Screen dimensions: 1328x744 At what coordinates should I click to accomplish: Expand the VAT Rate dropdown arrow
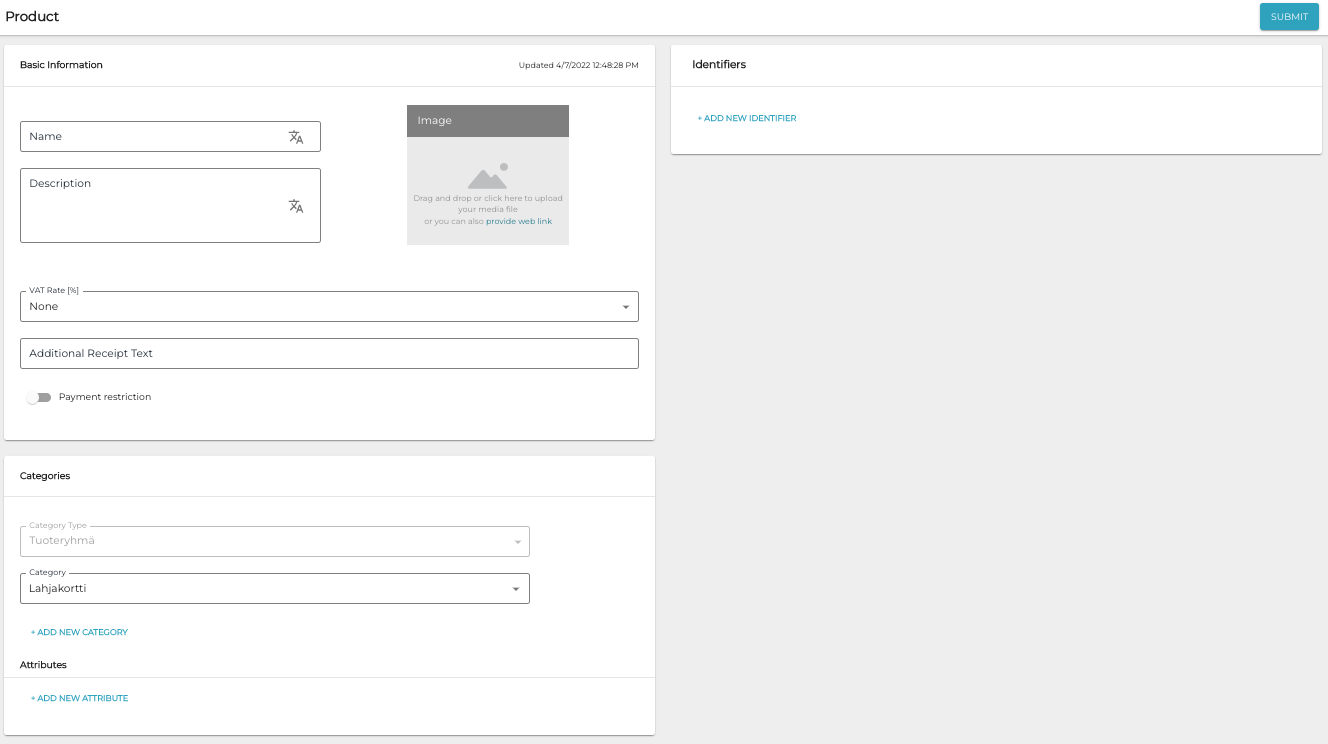[626, 307]
